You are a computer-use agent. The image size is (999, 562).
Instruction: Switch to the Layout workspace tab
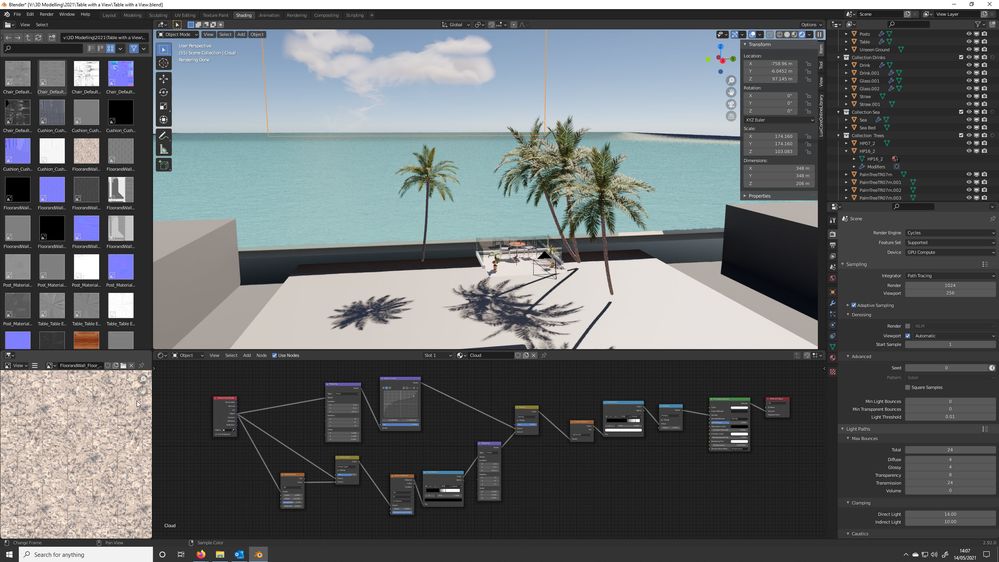110,15
